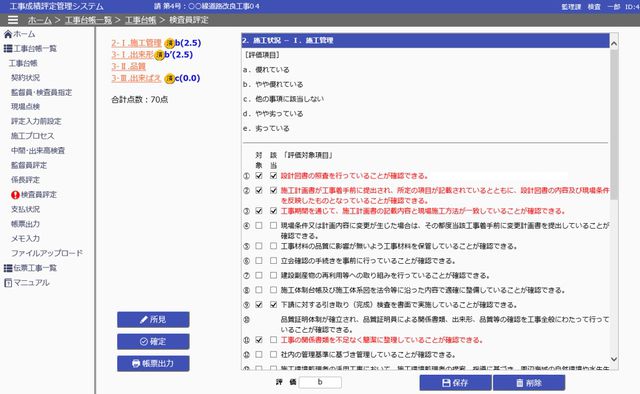The width and height of the screenshot is (640, 394).
Task: Check 該当 checkbox for item ⑪
Action: pyautogui.click(x=273, y=340)
